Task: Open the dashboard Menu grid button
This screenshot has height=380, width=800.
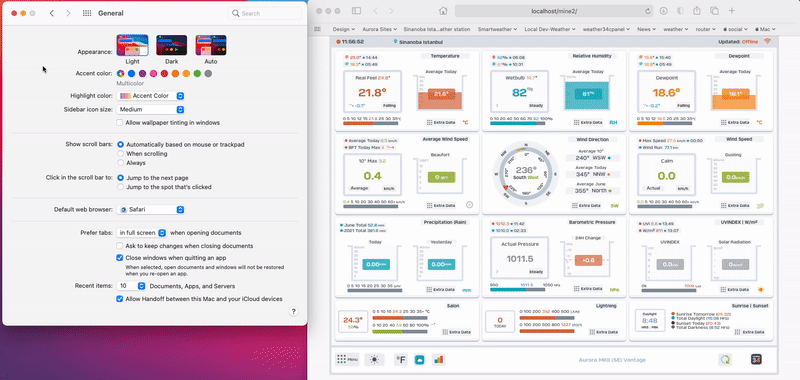Action: click(x=347, y=360)
